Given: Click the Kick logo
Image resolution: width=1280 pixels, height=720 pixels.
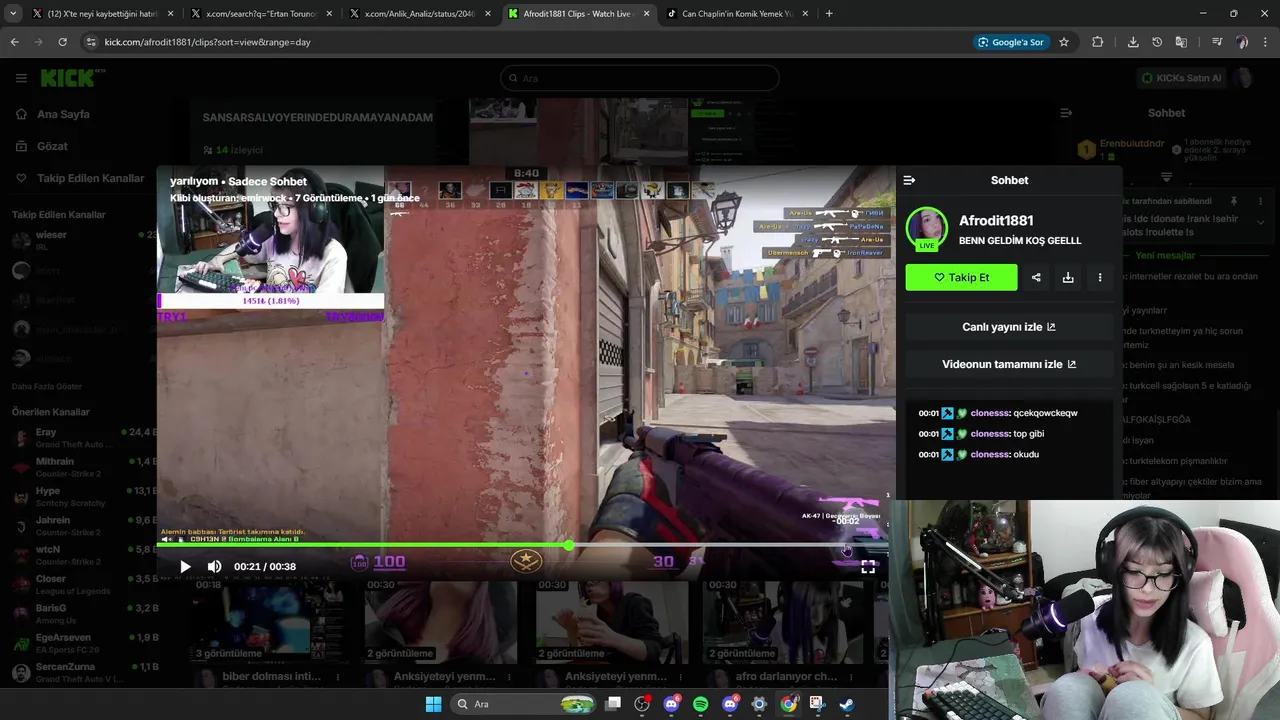Looking at the screenshot, I should click(x=72, y=78).
